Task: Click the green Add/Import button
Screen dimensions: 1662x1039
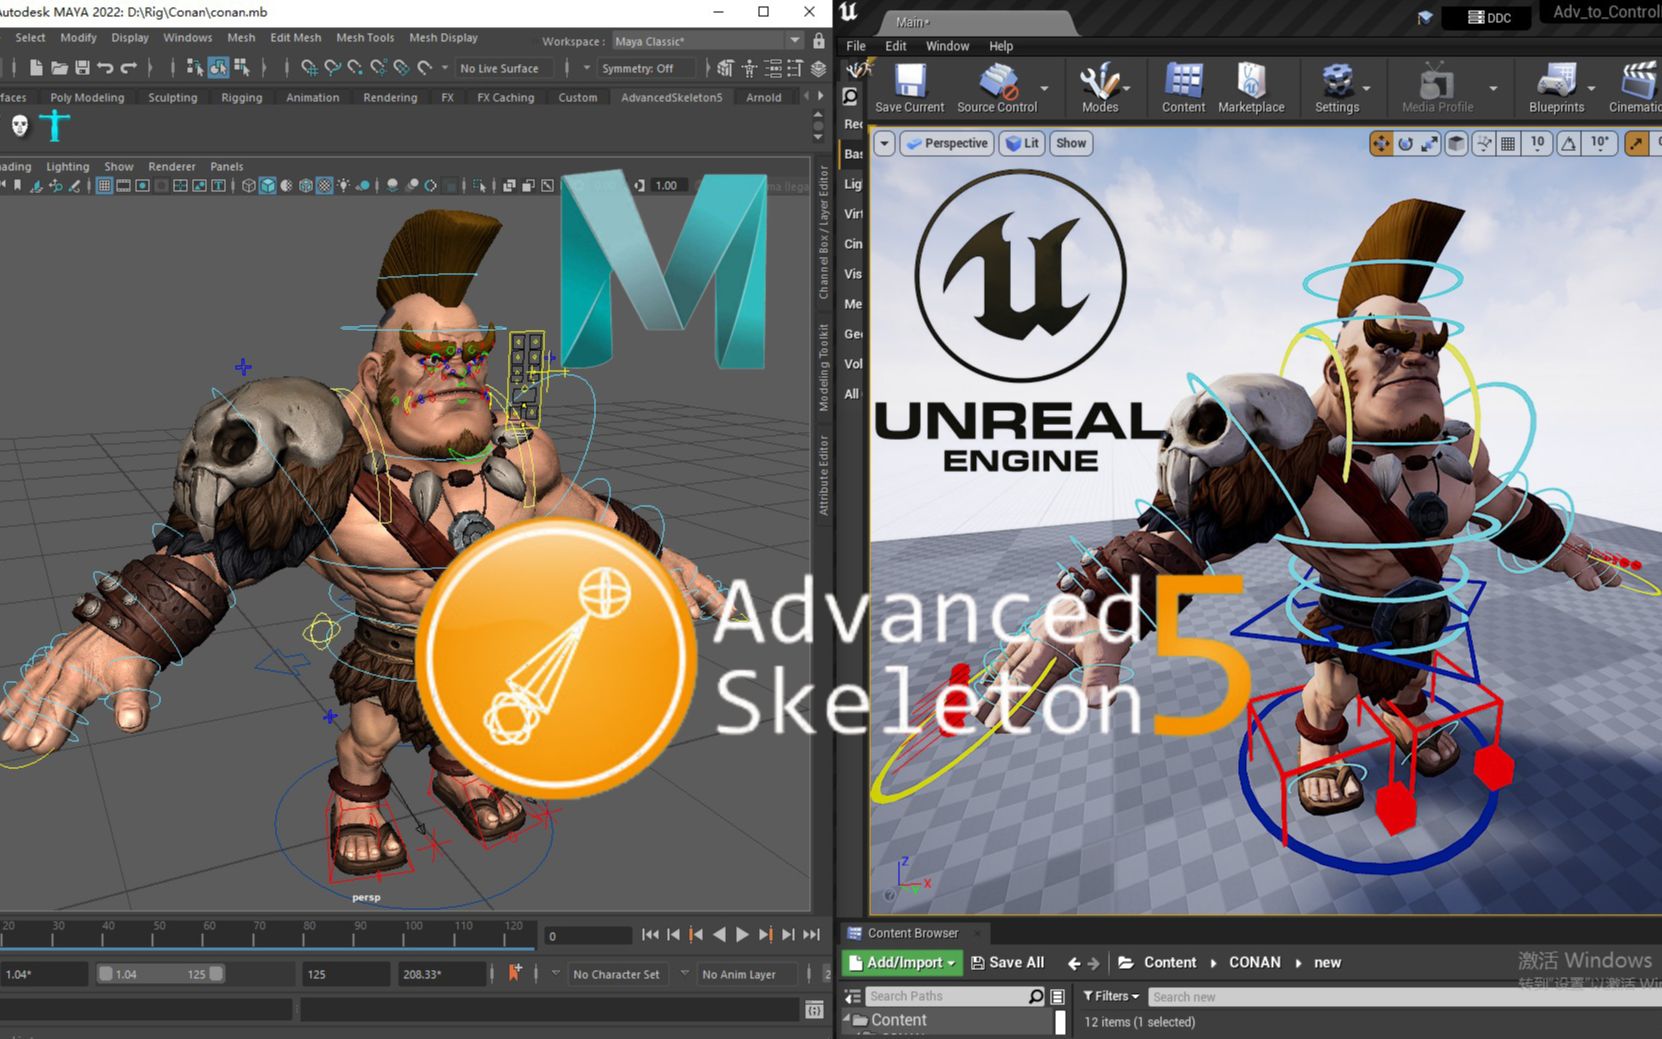Action: point(900,962)
